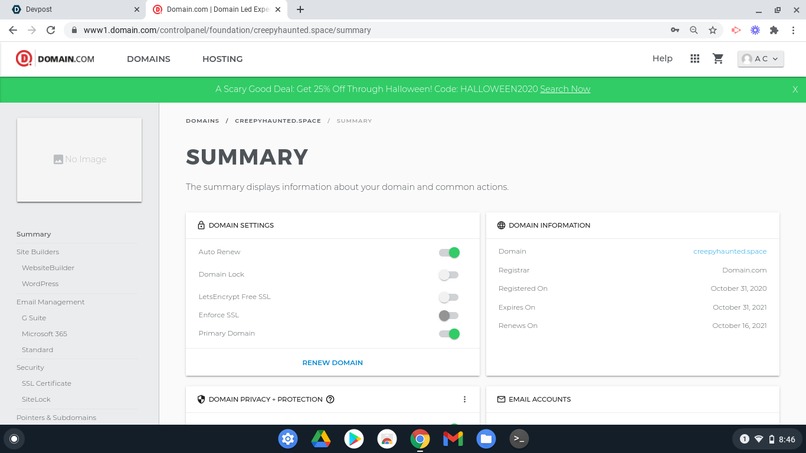Click DOMAINS in the breadcrumb
The image size is (806, 453).
click(x=203, y=121)
